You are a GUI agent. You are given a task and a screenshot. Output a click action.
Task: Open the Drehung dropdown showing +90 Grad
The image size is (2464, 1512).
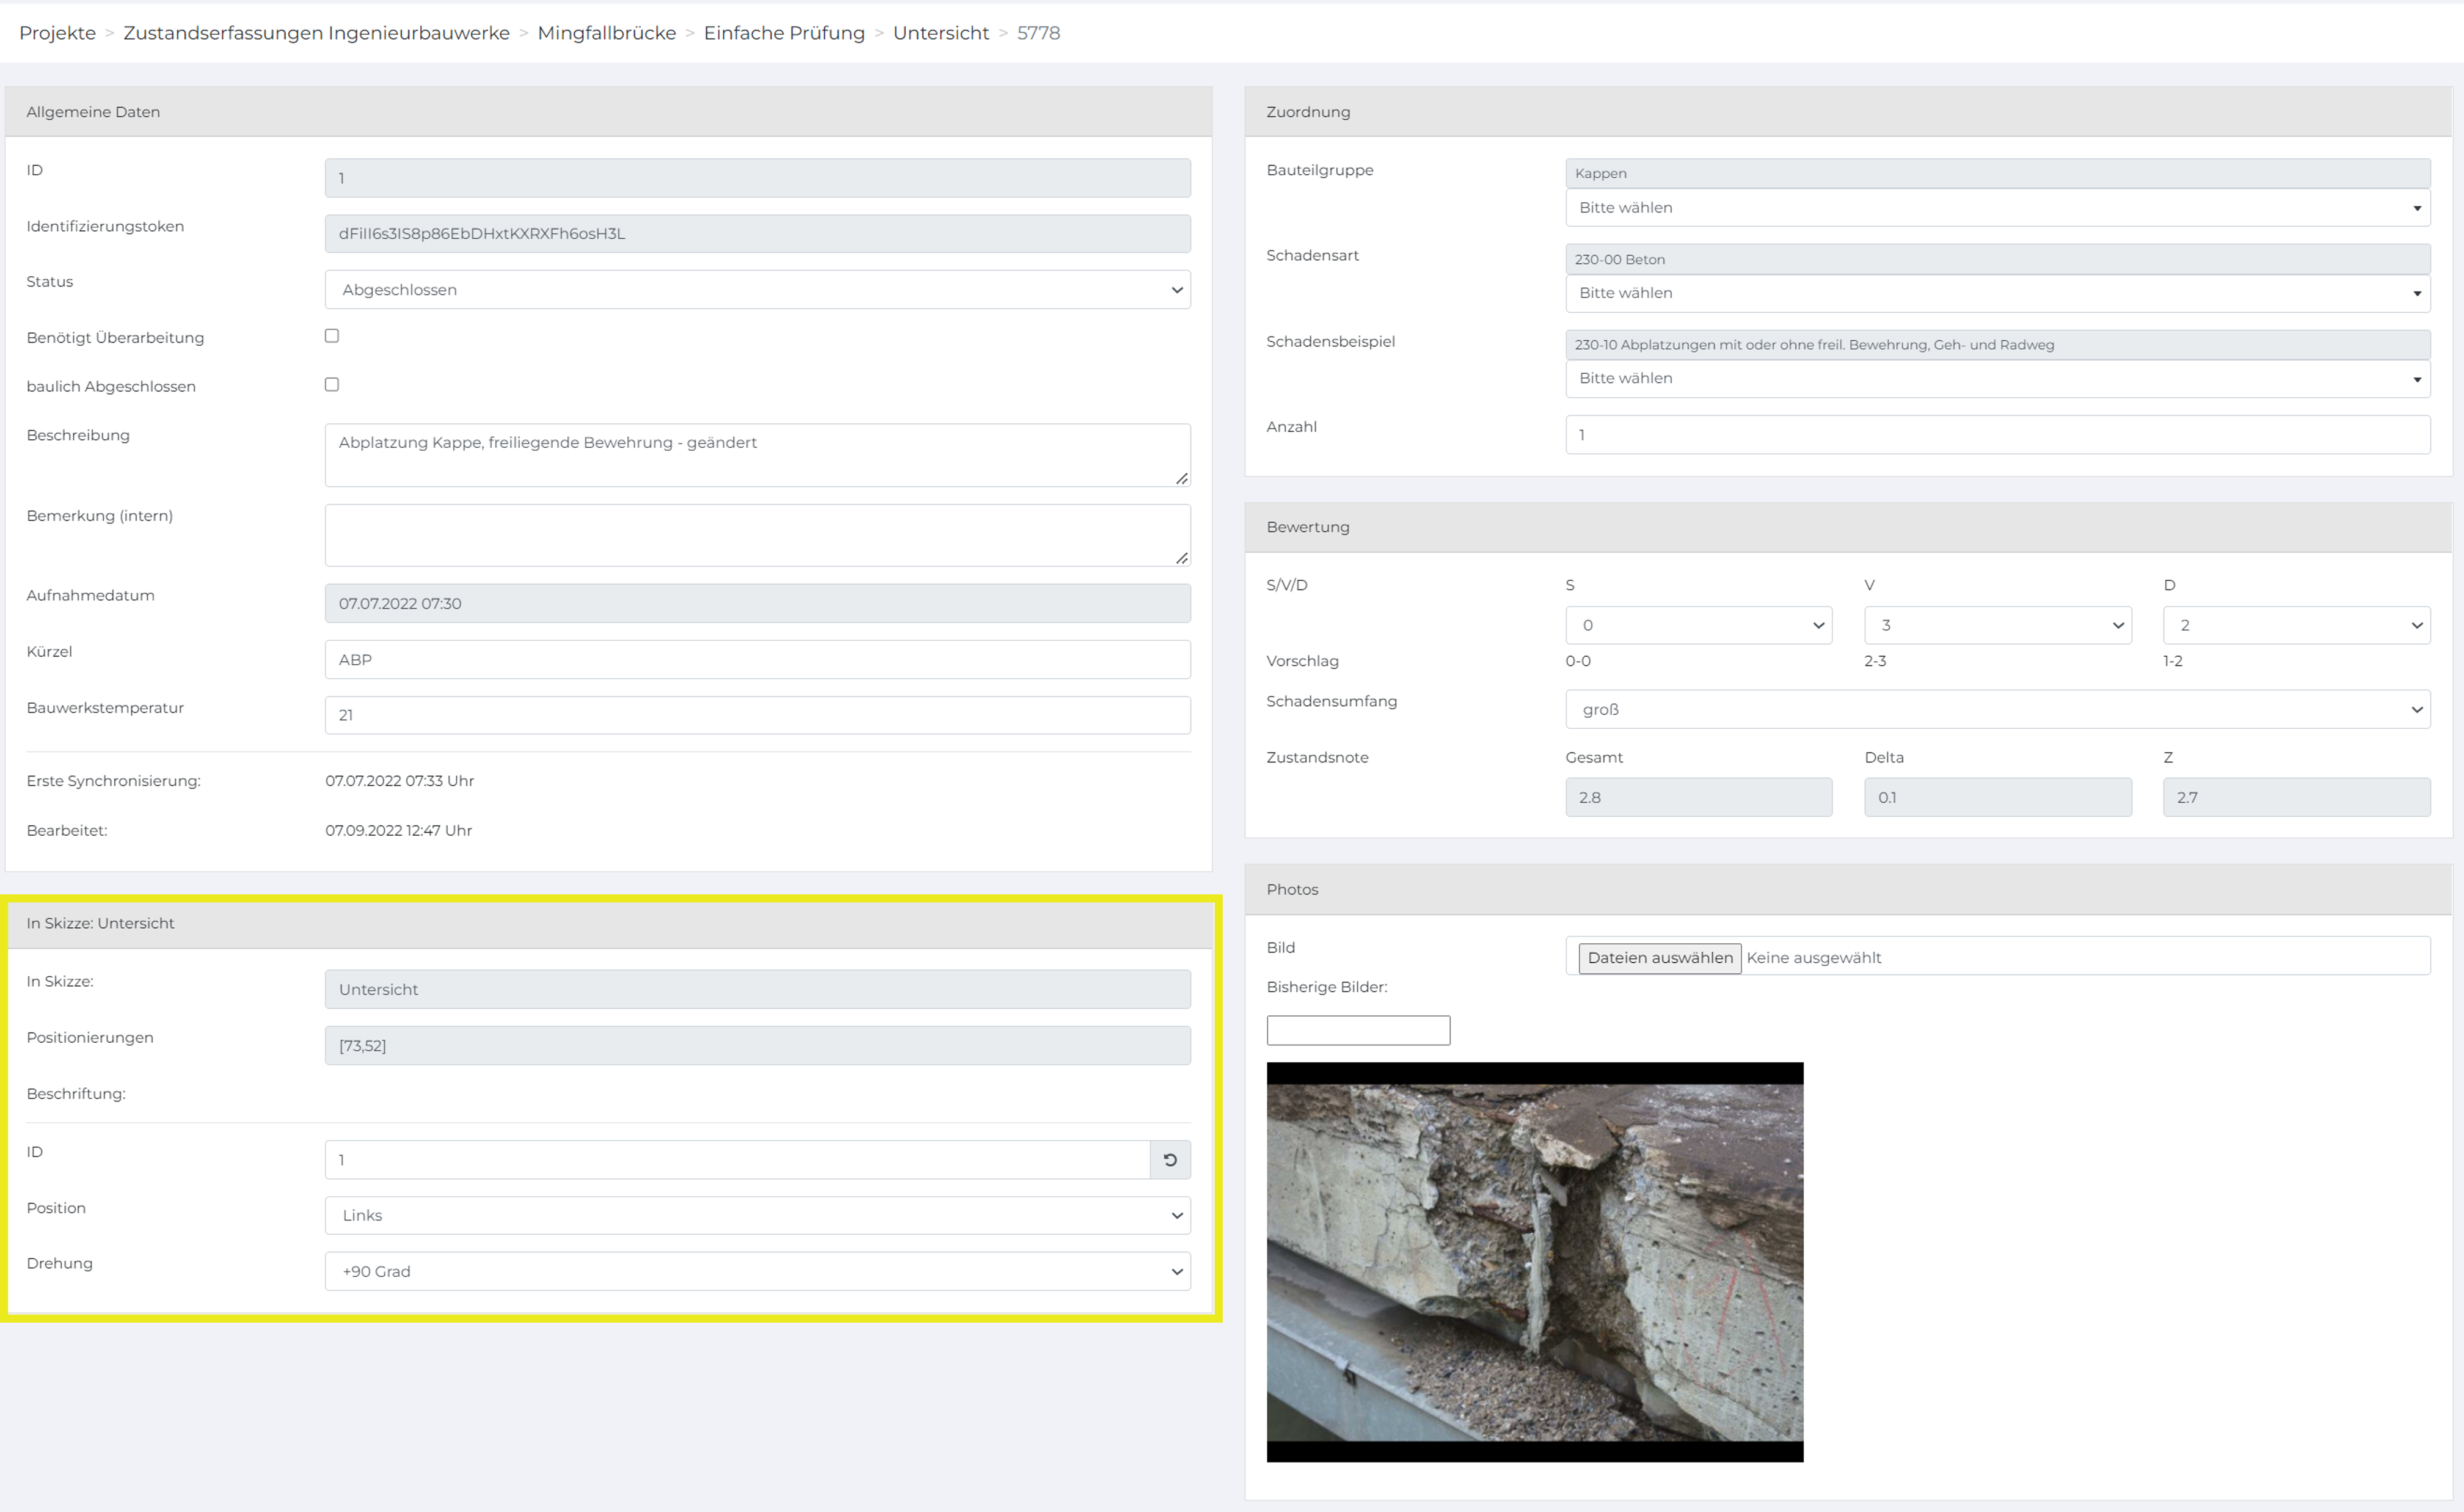tap(757, 1271)
